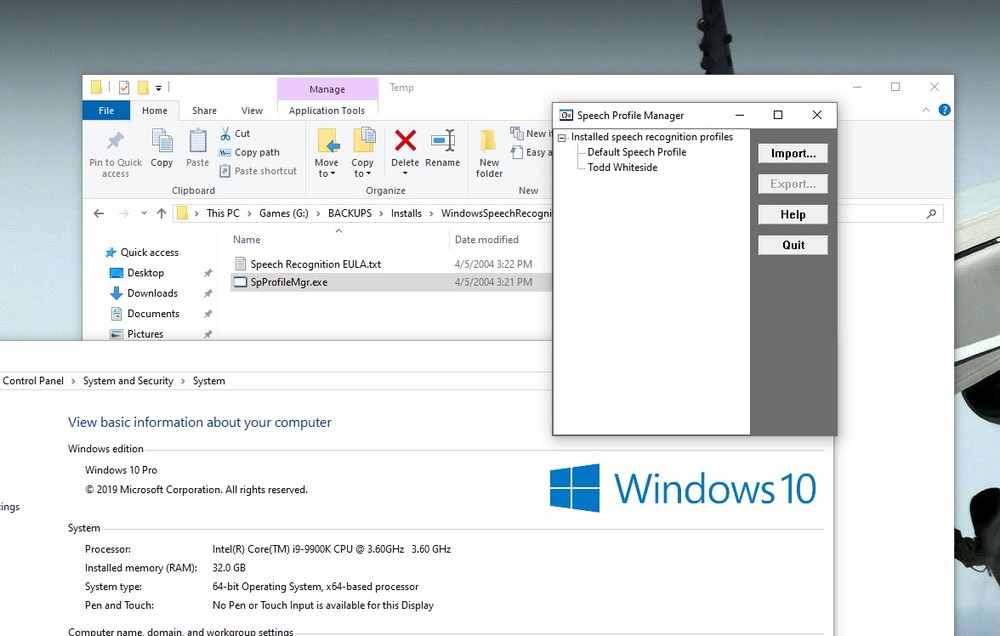This screenshot has width=1000, height=636.
Task: Select Speech Recognition EULA.txt file
Action: click(x=316, y=264)
